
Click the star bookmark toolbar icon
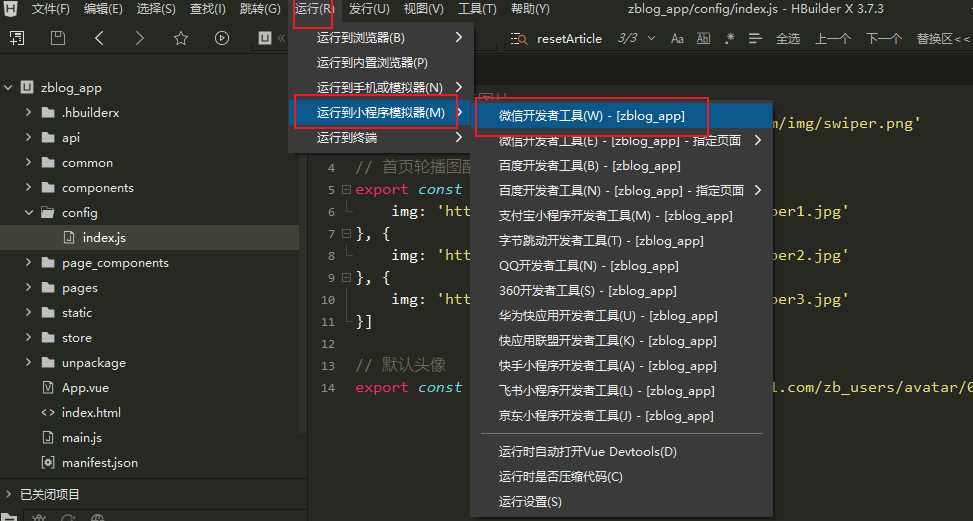(x=181, y=38)
